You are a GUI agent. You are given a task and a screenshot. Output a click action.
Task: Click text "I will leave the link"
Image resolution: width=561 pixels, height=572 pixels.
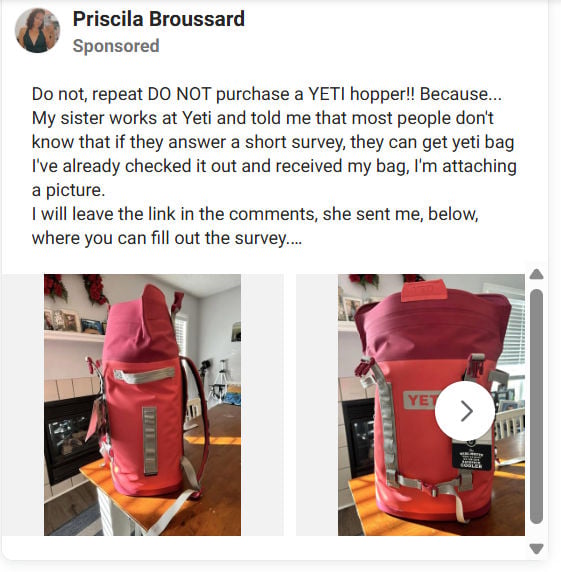104,214
